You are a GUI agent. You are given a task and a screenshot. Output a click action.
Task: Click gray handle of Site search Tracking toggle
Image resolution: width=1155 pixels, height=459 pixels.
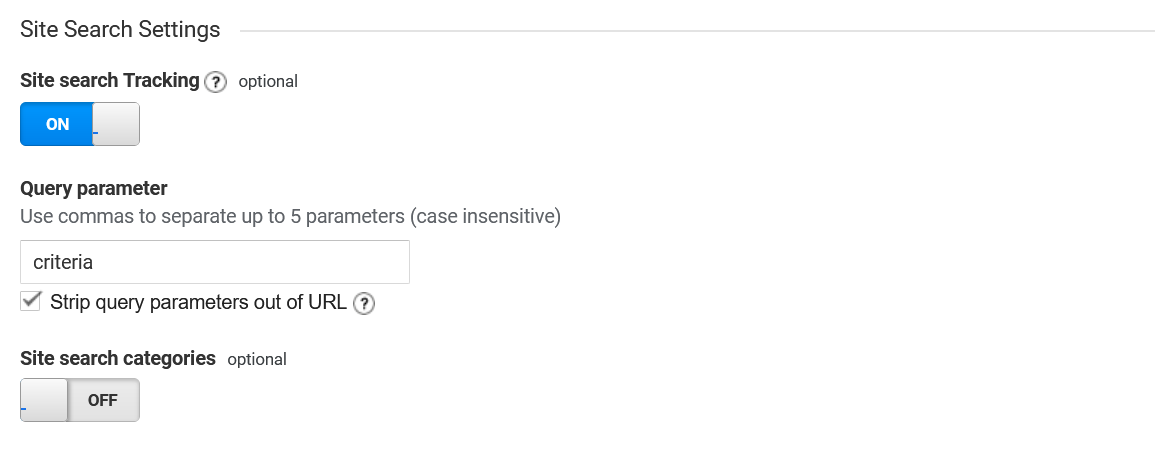point(116,125)
